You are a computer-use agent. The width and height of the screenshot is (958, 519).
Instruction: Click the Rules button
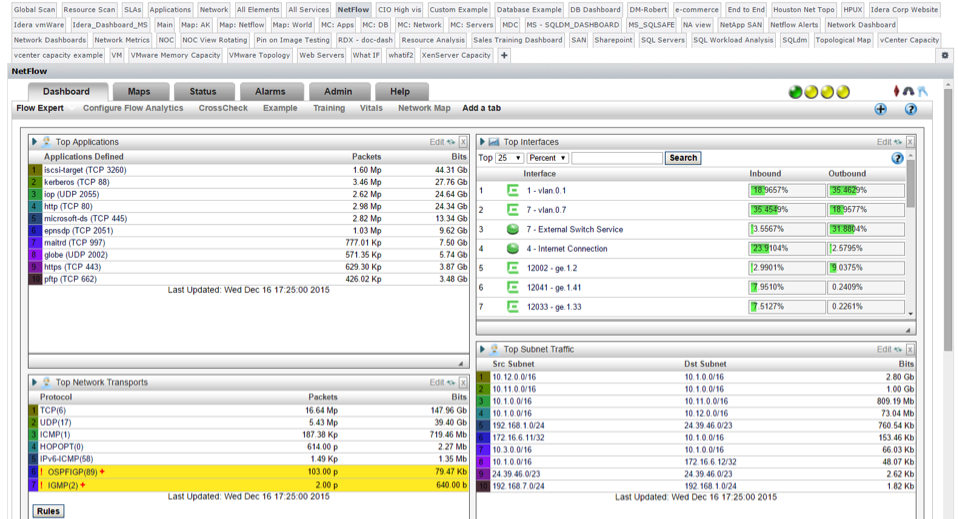(48, 511)
